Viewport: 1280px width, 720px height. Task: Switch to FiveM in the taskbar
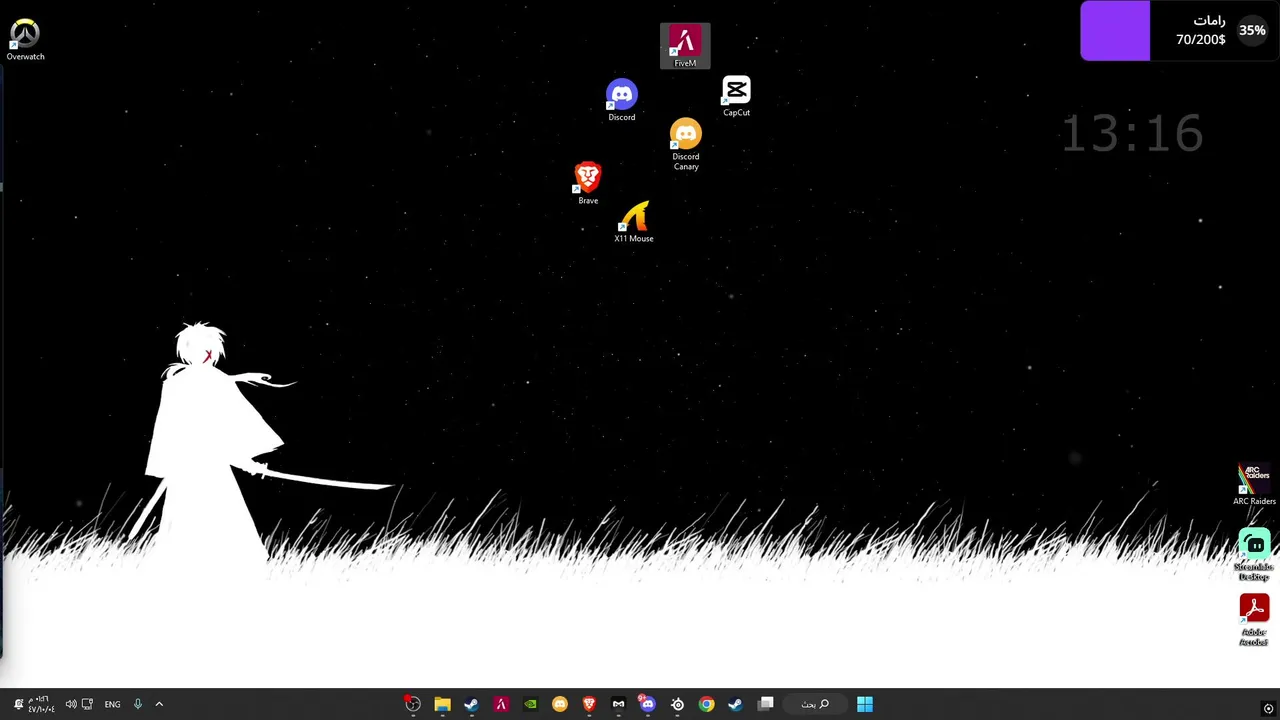coord(501,704)
